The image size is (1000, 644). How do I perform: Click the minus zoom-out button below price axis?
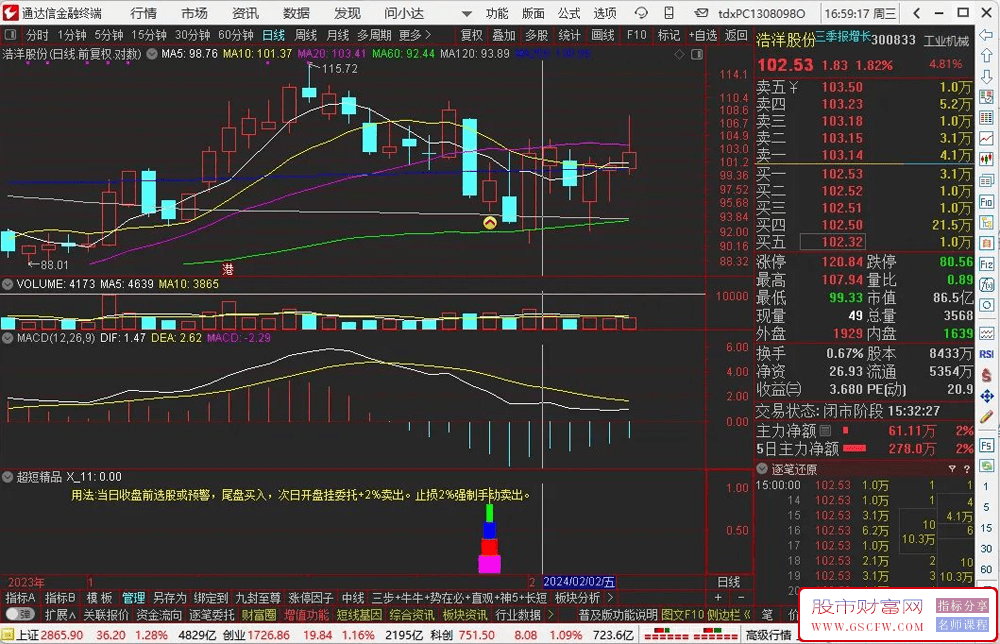(741, 598)
